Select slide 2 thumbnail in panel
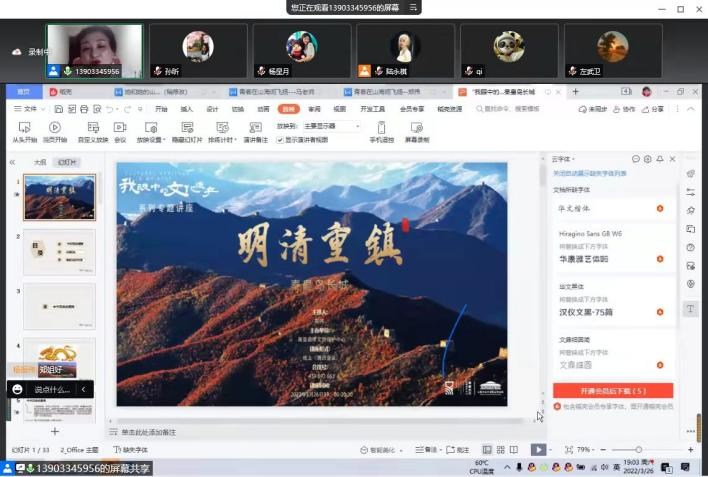The image size is (708, 477). (x=60, y=252)
